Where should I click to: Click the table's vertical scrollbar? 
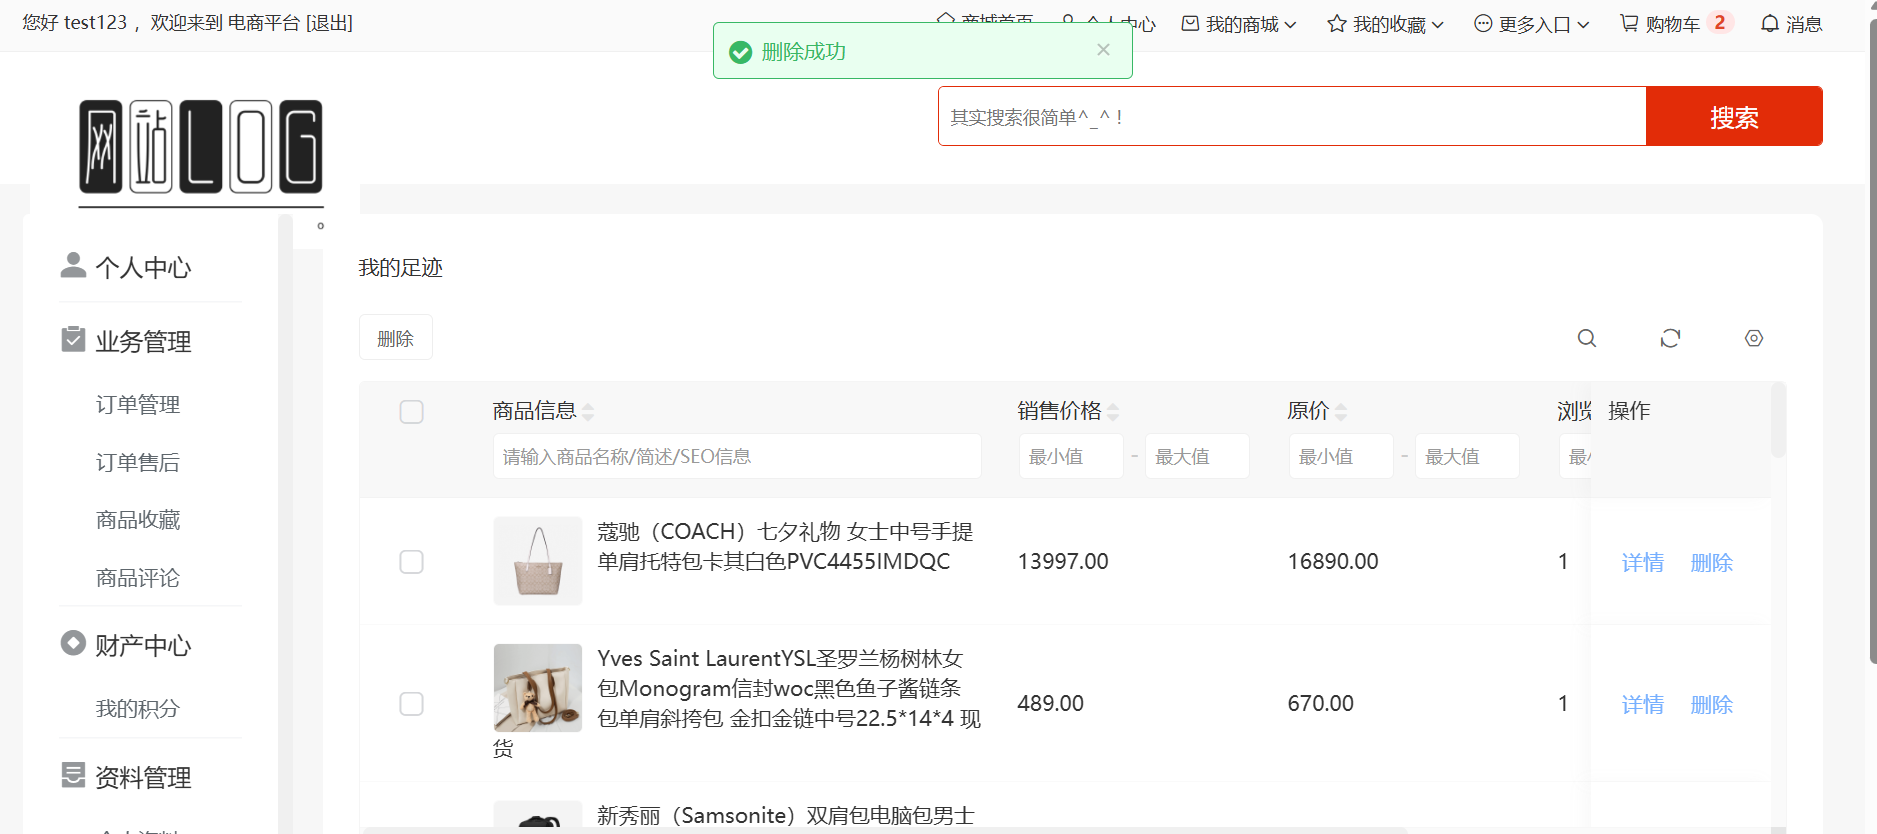[1778, 420]
